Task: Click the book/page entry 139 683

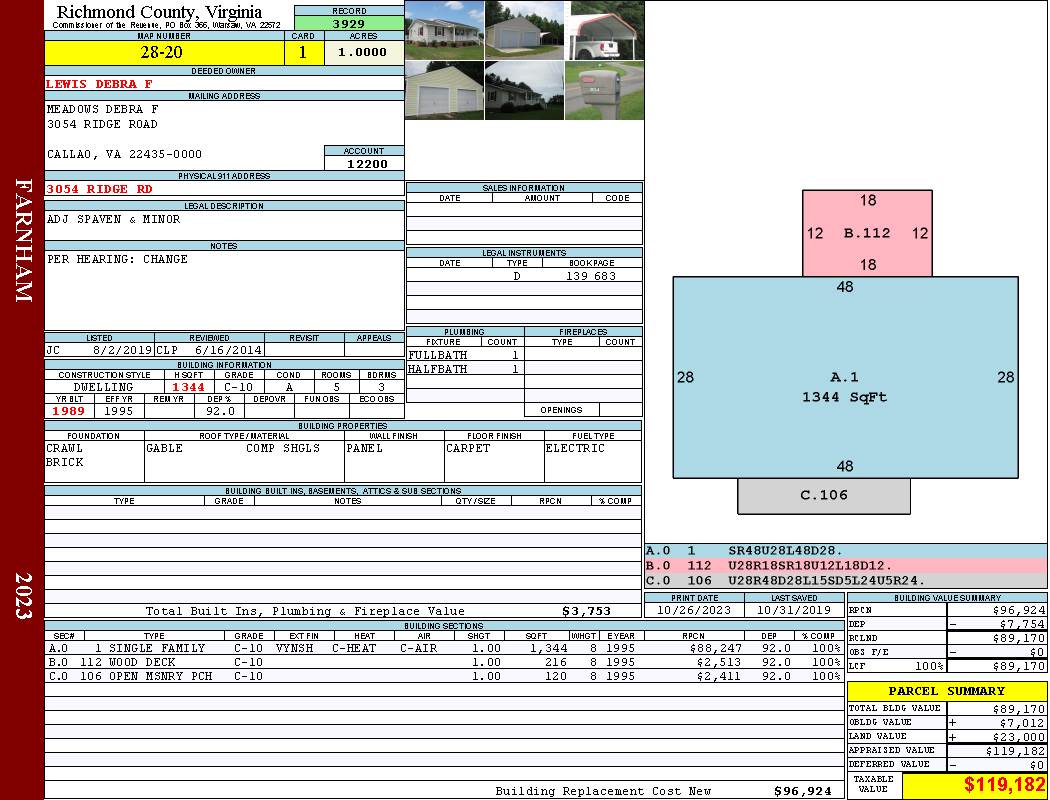Action: [591, 276]
